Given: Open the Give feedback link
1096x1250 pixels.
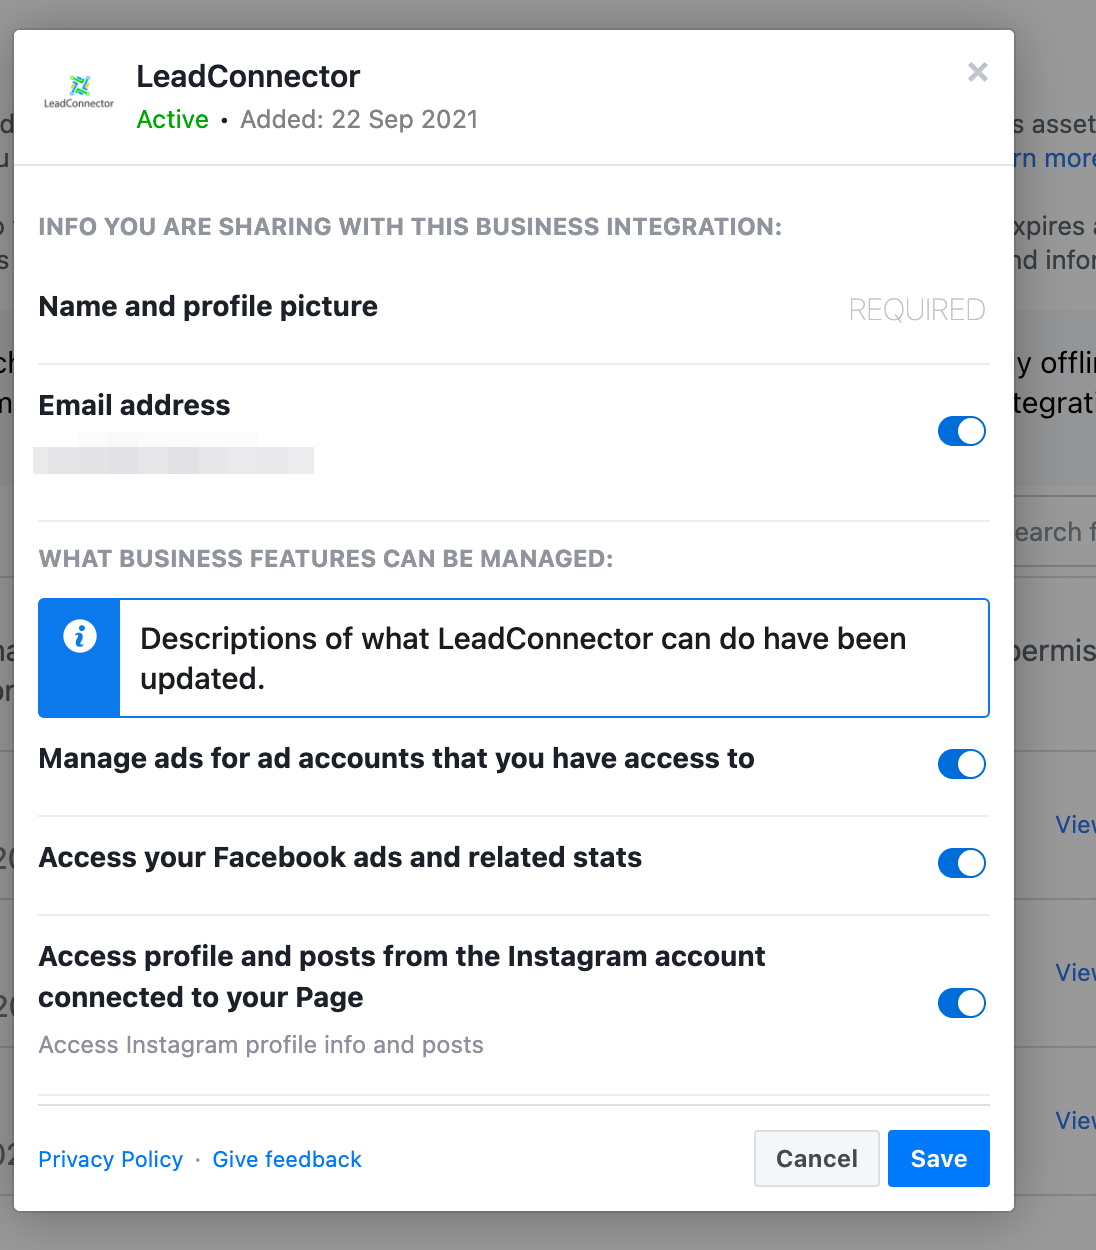Looking at the screenshot, I should click(x=287, y=1159).
